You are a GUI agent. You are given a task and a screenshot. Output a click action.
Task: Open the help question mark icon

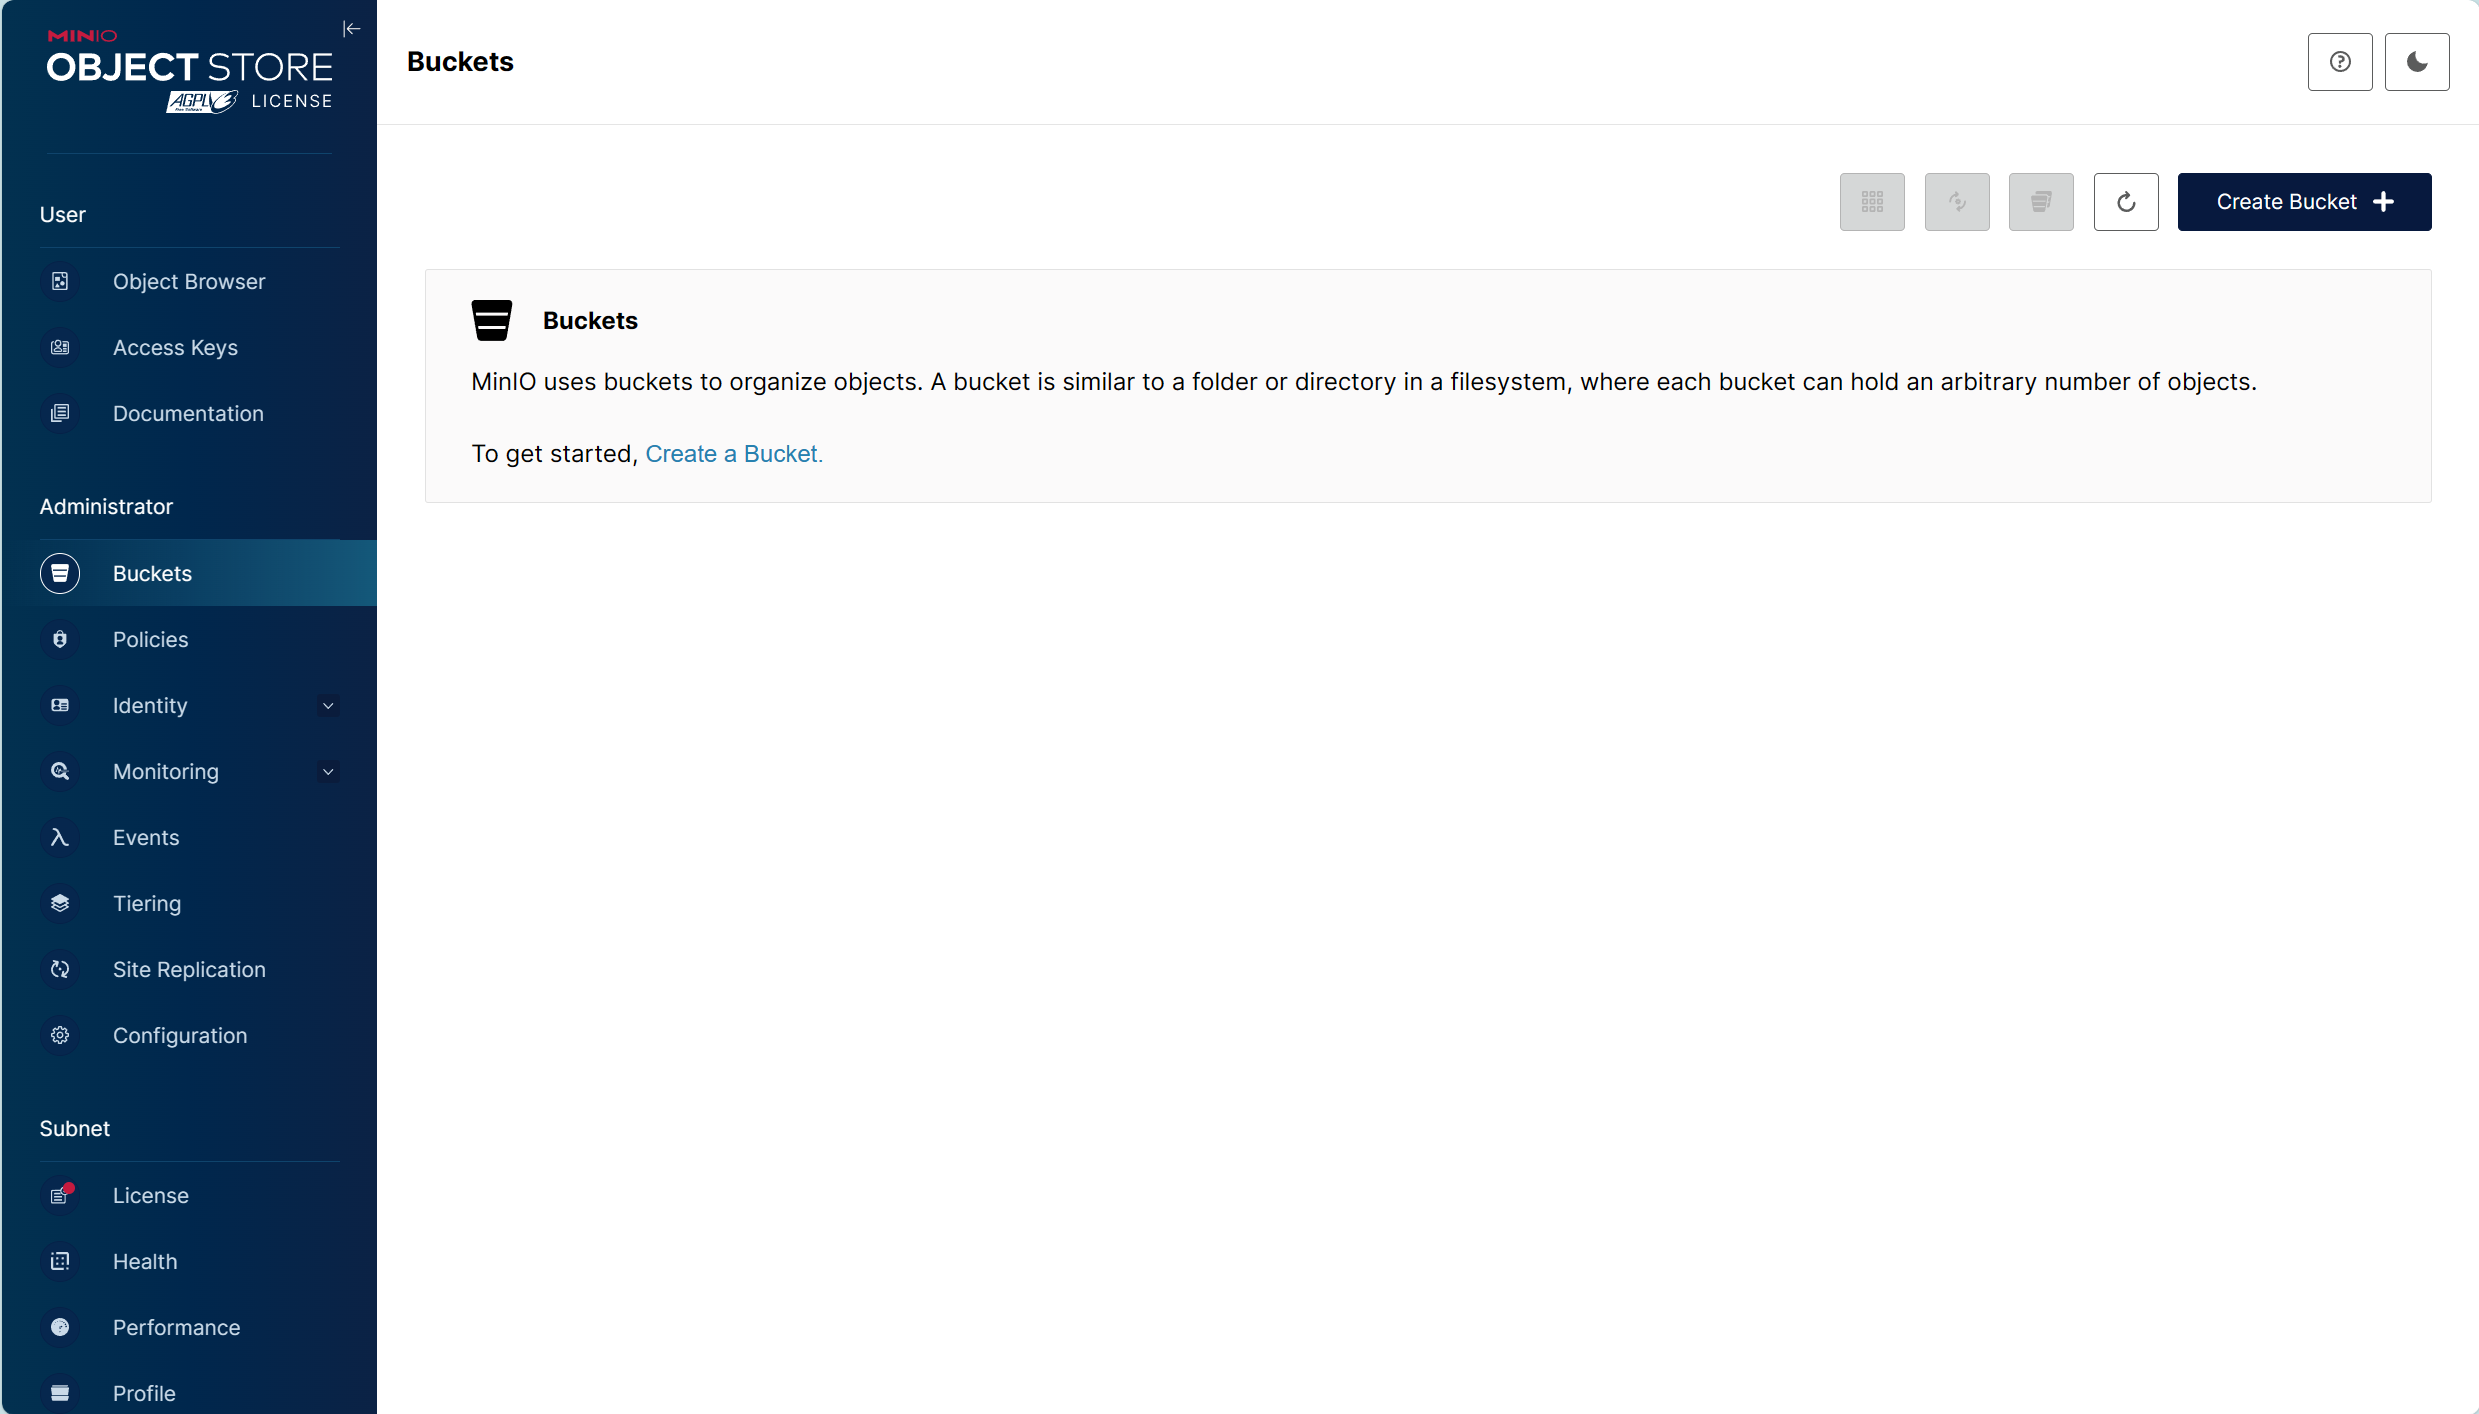(2339, 62)
